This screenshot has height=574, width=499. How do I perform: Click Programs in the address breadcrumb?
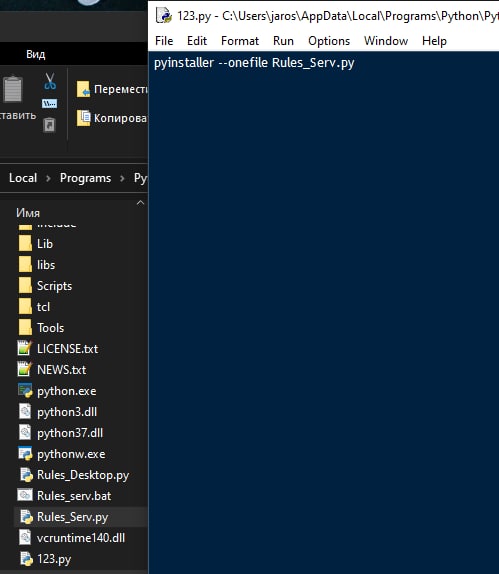point(85,178)
